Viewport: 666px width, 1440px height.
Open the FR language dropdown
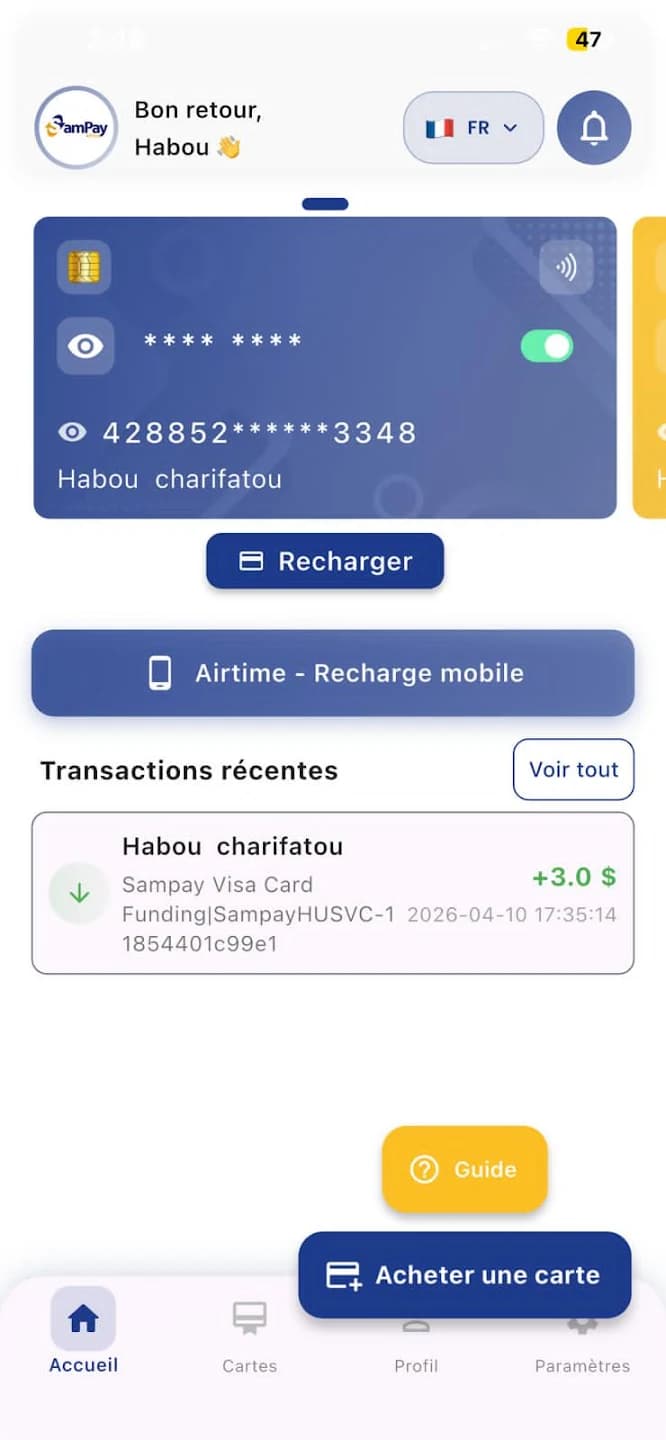click(x=473, y=128)
